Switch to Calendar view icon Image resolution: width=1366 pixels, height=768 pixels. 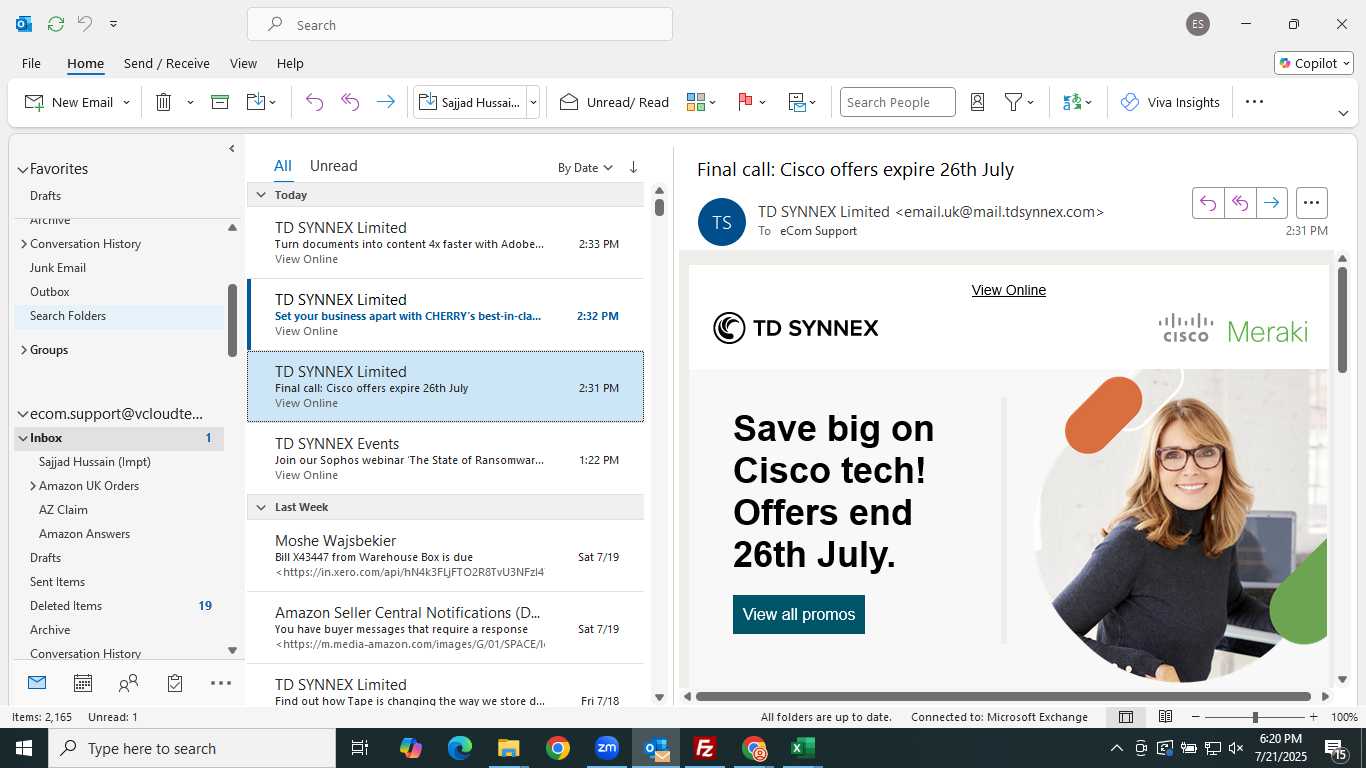(x=83, y=683)
